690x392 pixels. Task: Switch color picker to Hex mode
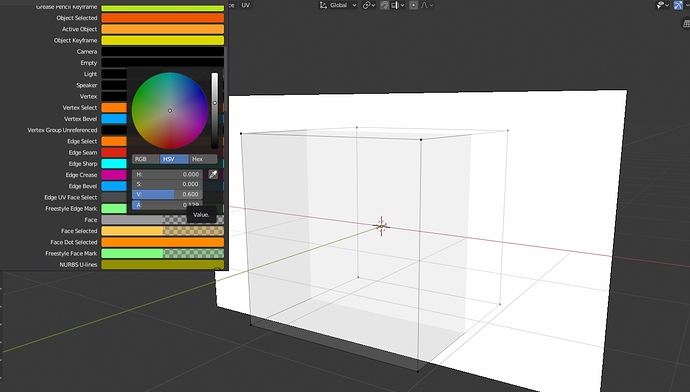pos(203,159)
